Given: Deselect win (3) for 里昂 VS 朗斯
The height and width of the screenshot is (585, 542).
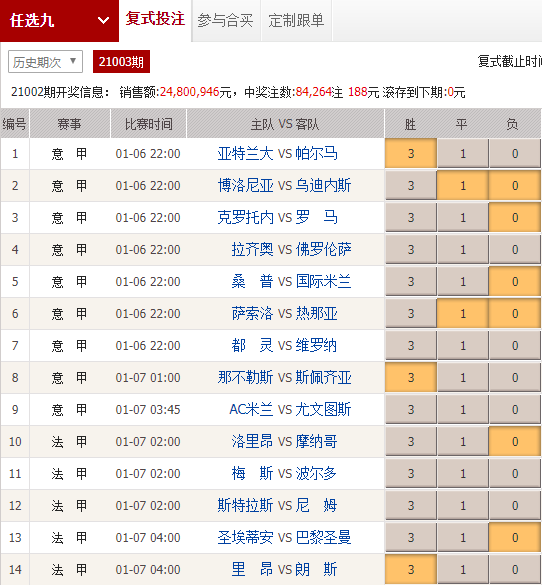Looking at the screenshot, I should point(411,570).
